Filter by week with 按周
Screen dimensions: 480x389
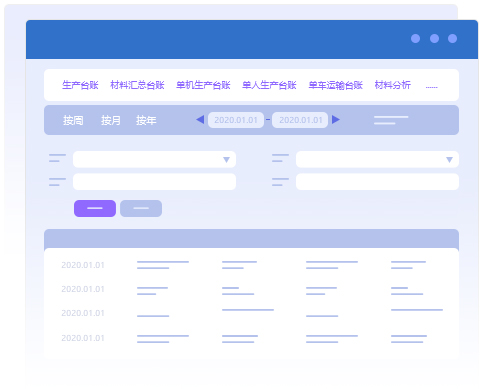(73, 120)
